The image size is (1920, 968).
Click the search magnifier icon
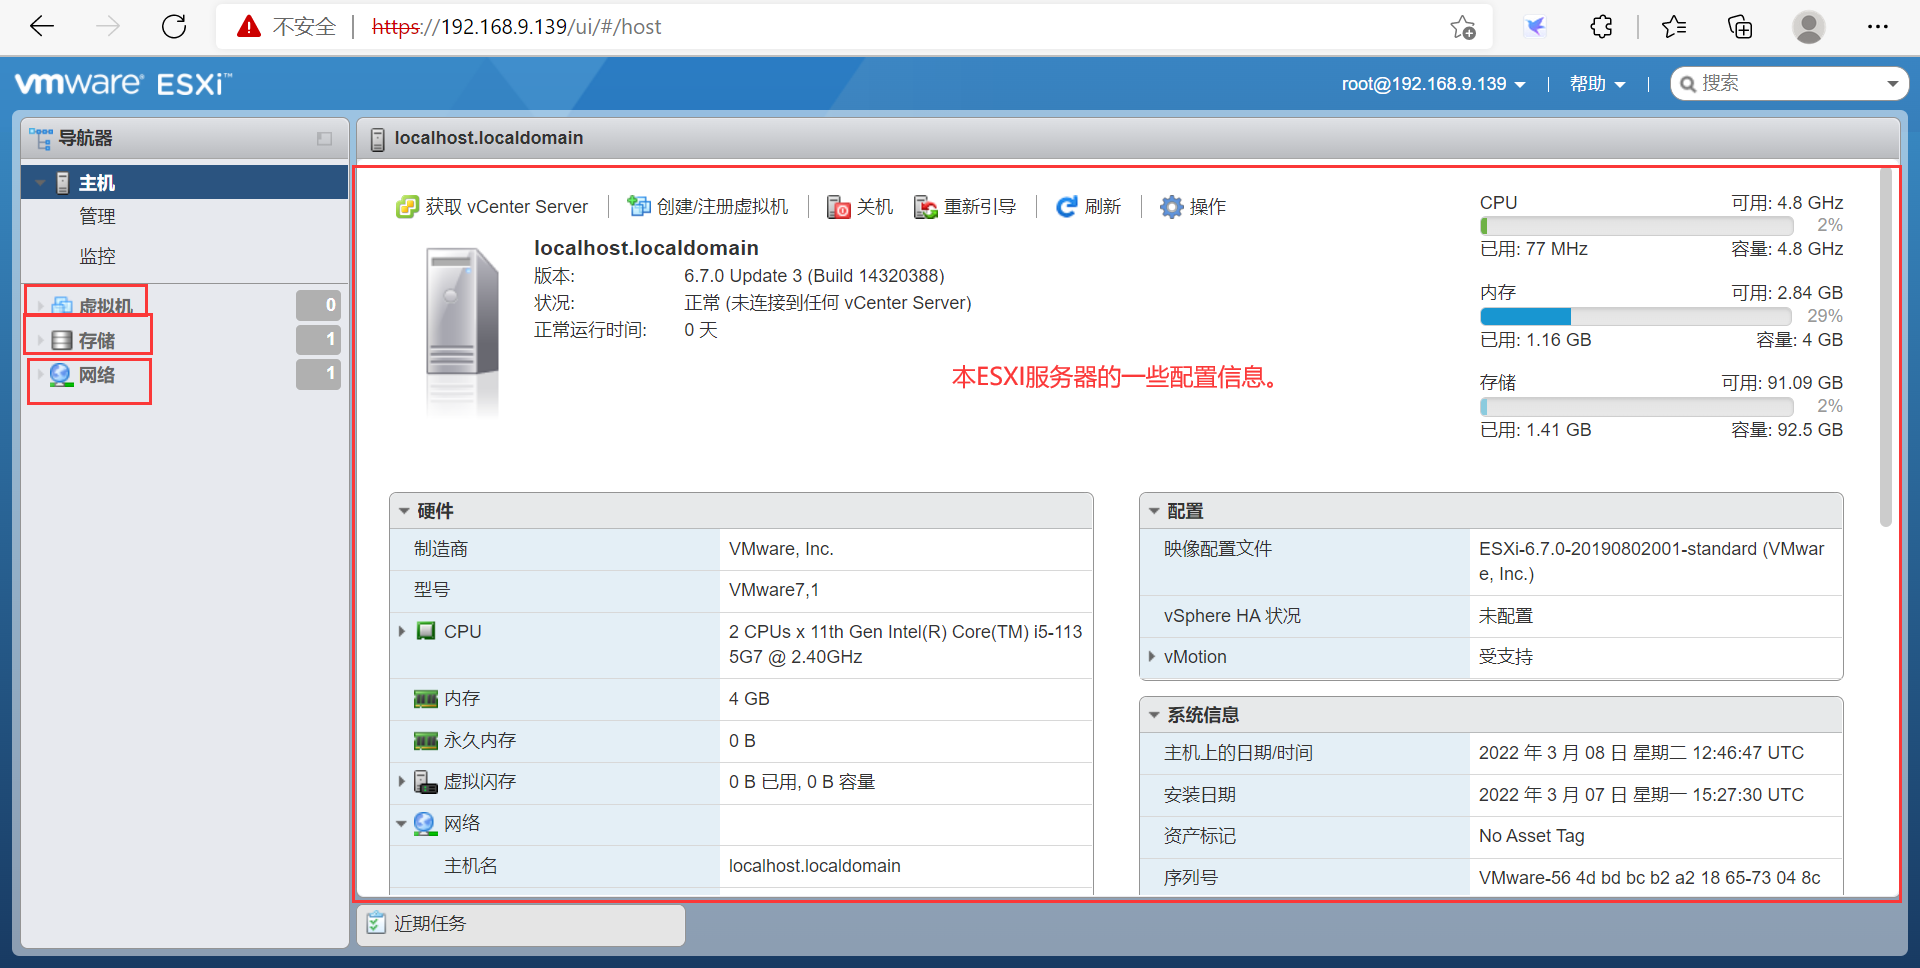click(x=1688, y=84)
